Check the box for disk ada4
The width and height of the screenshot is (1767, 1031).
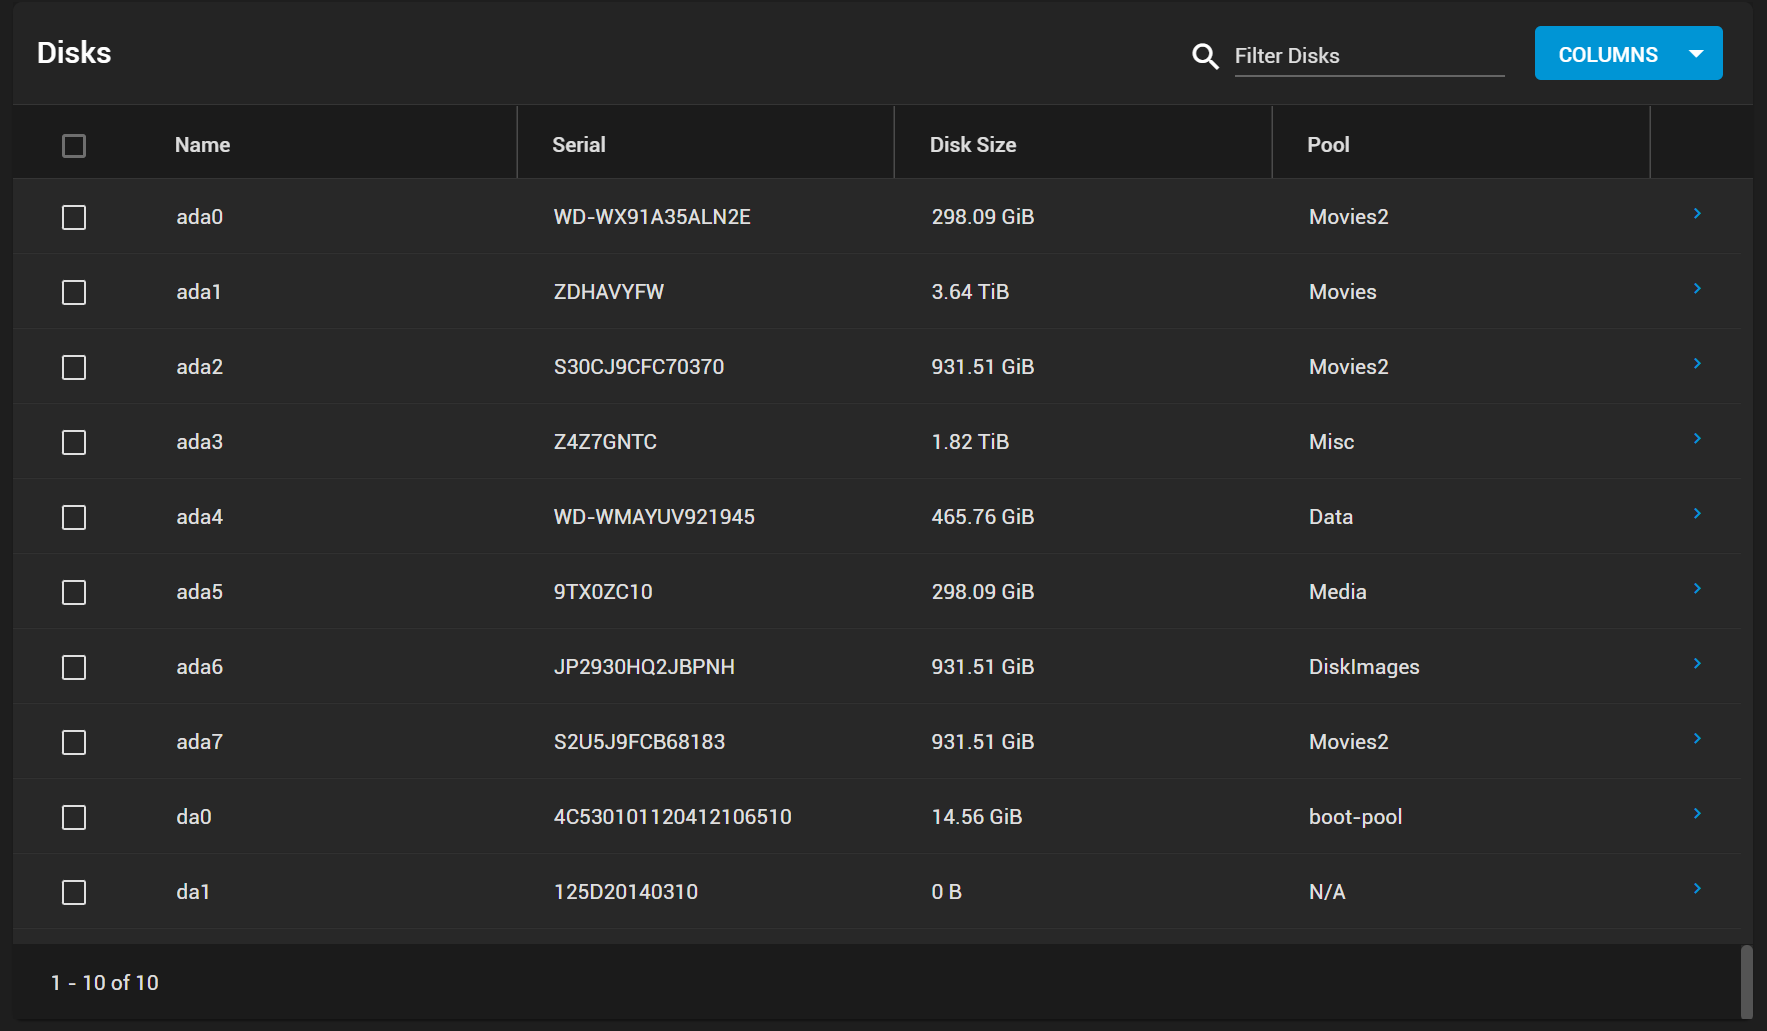[x=74, y=517]
